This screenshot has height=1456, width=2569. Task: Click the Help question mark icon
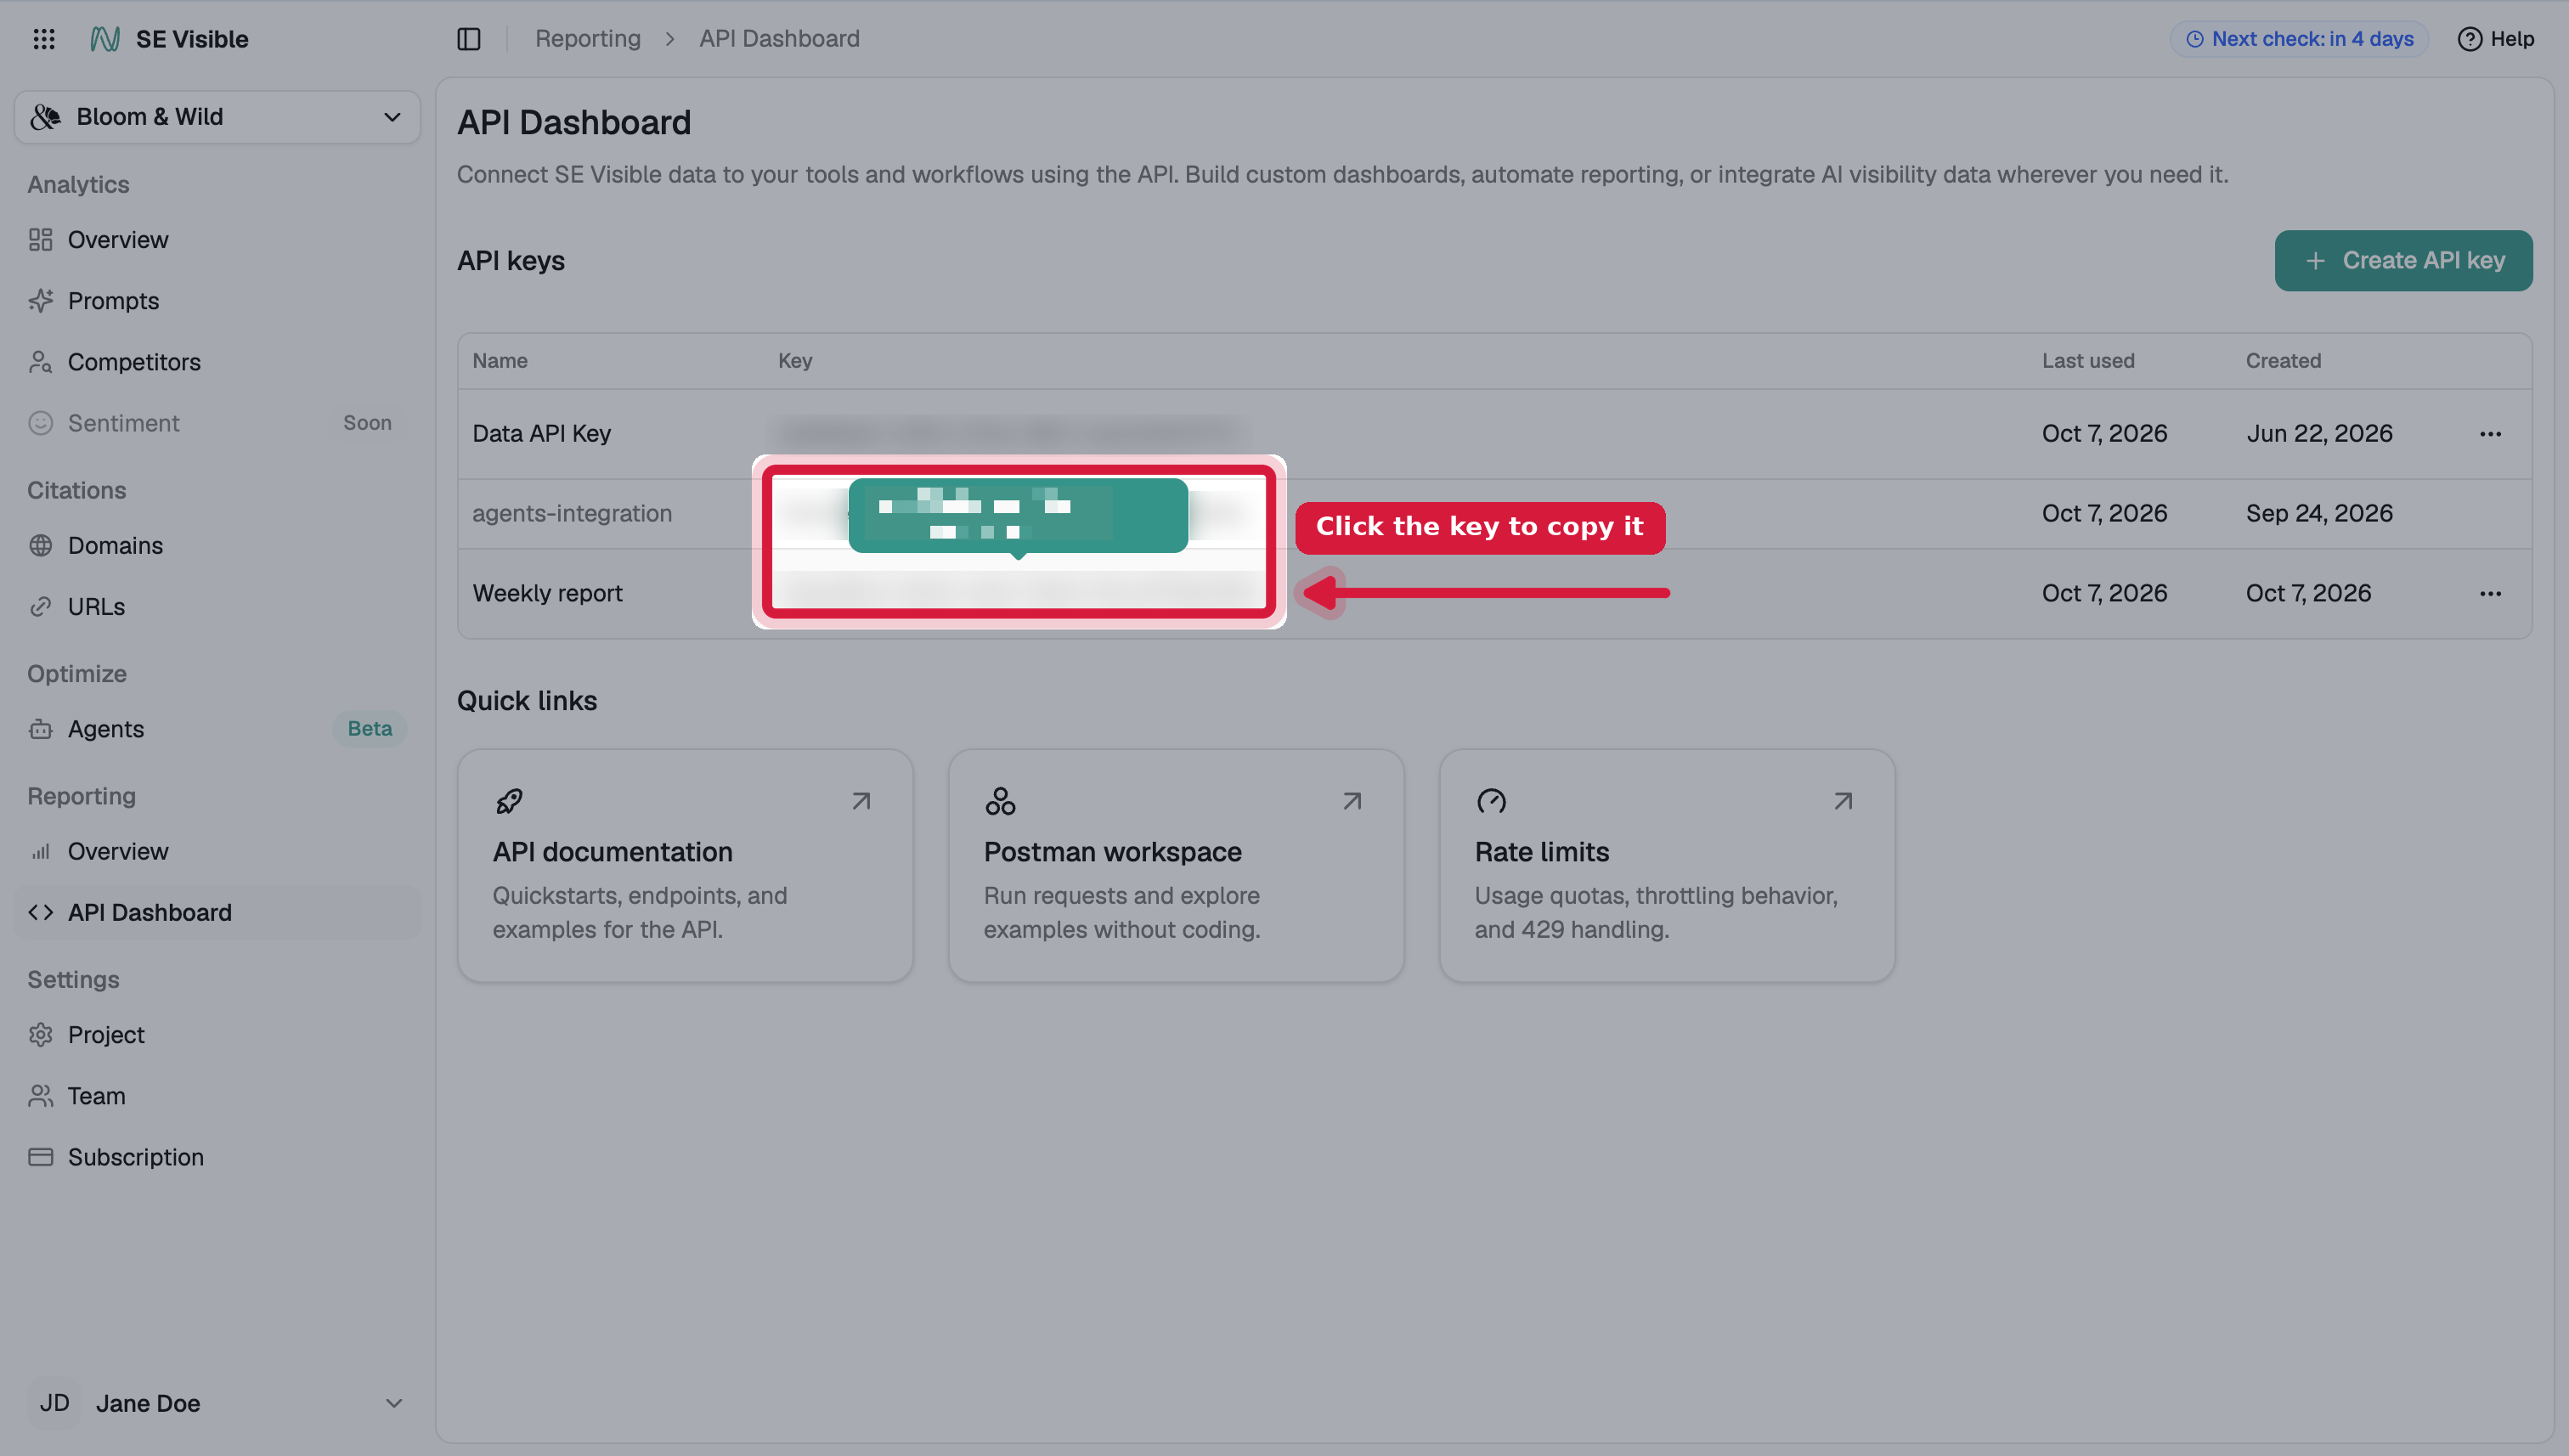point(2469,39)
